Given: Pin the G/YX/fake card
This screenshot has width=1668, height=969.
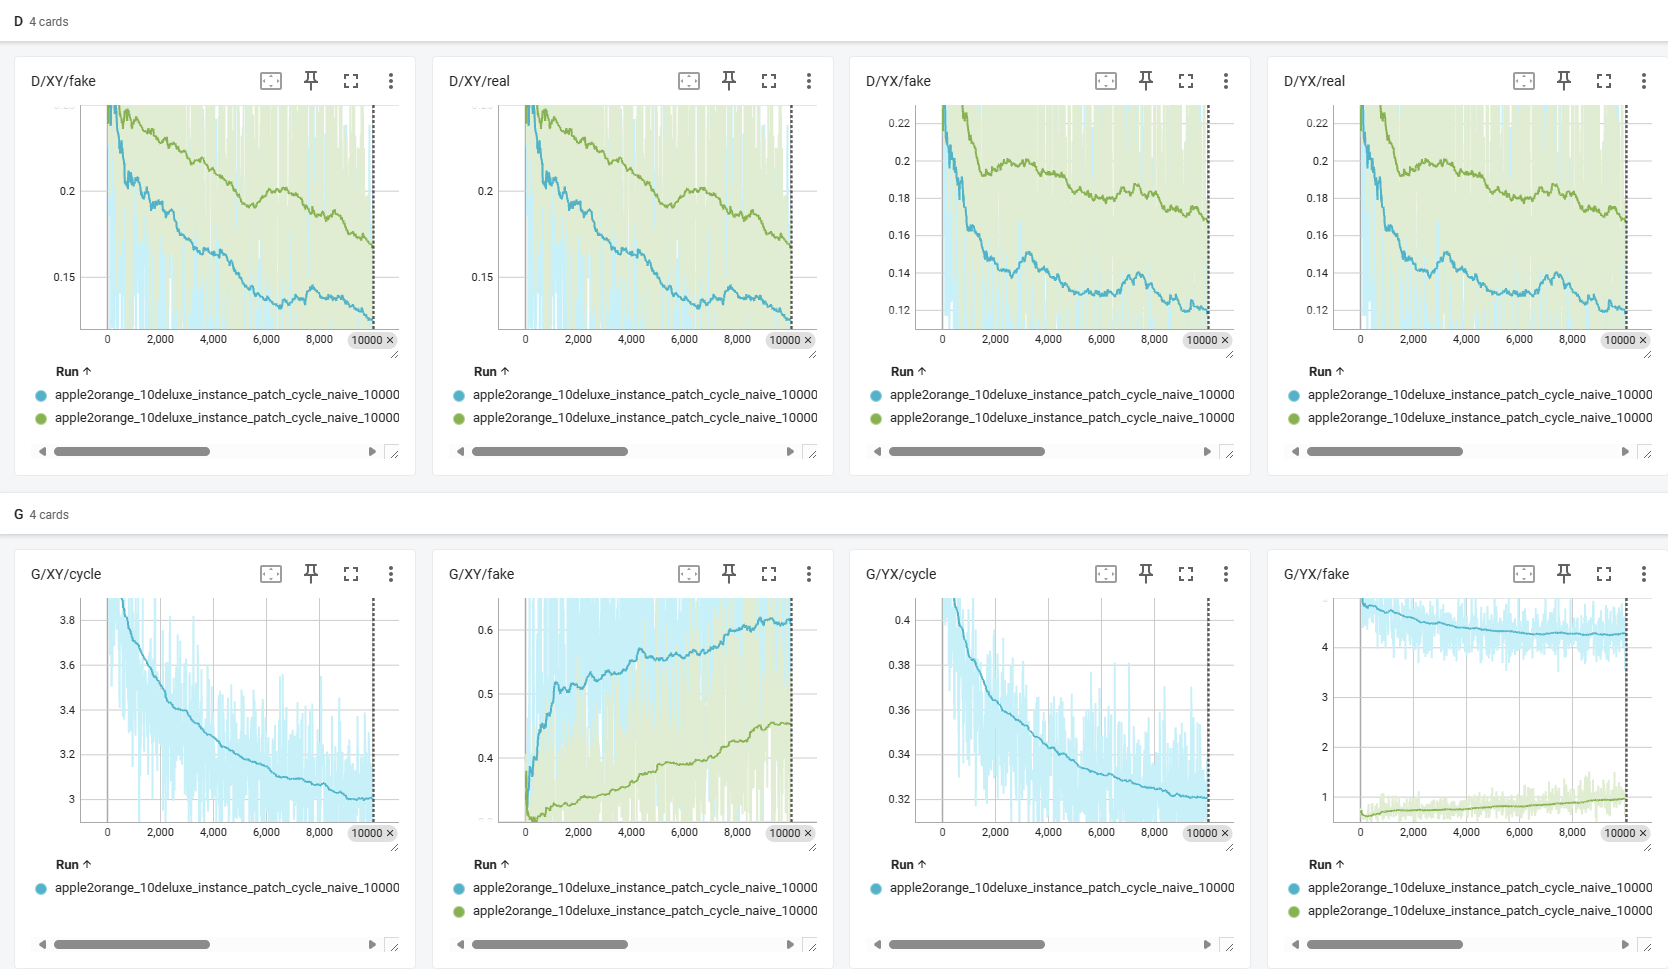Looking at the screenshot, I should click(1564, 574).
